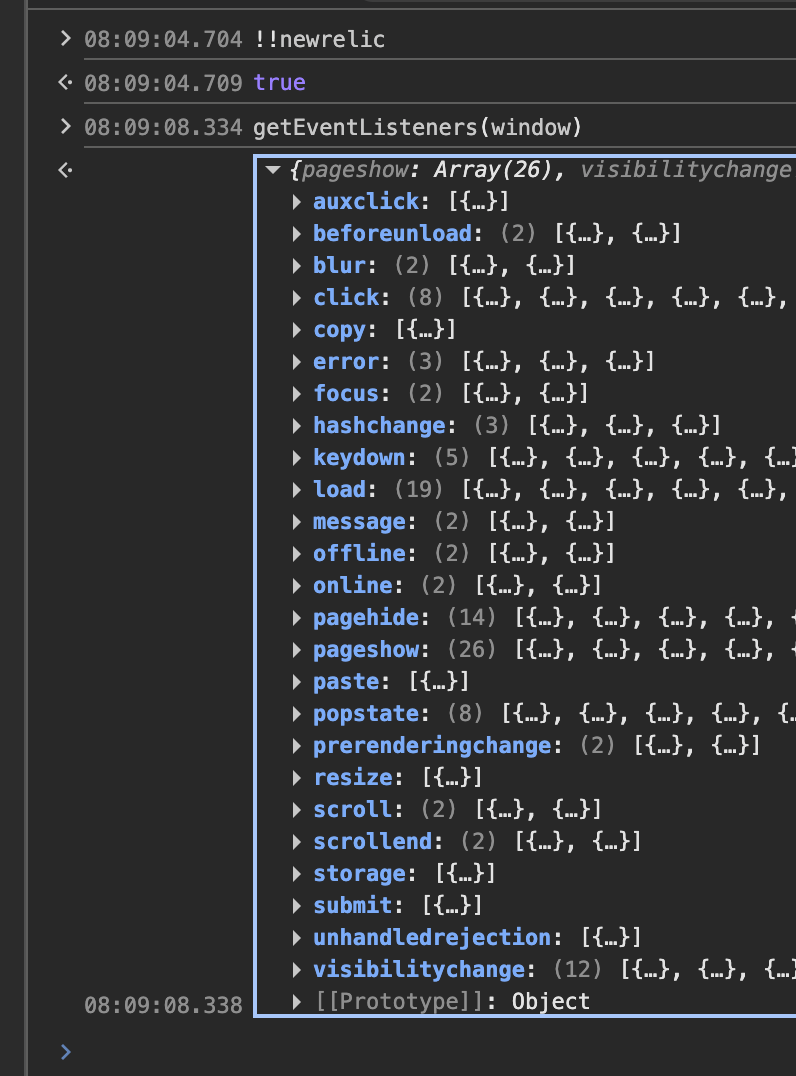796x1076 pixels.
Task: Expand the submit listeners triangle
Action: (x=296, y=906)
